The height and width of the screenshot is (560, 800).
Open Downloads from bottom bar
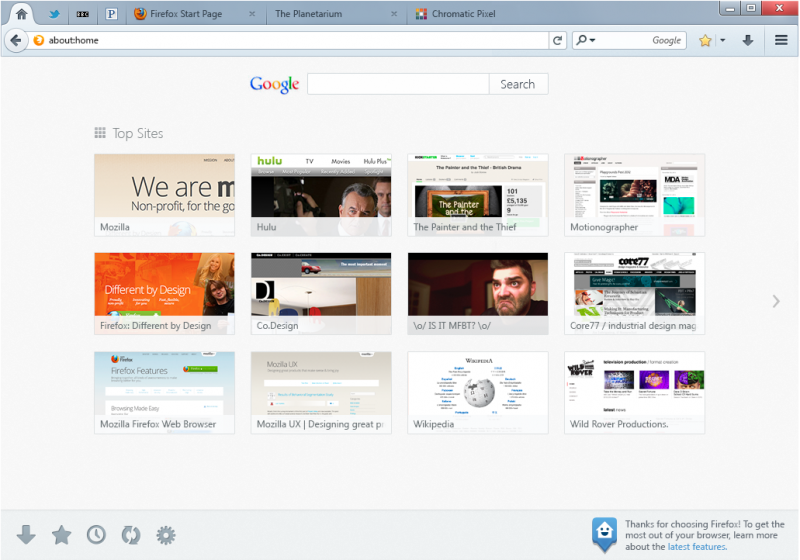click(26, 534)
